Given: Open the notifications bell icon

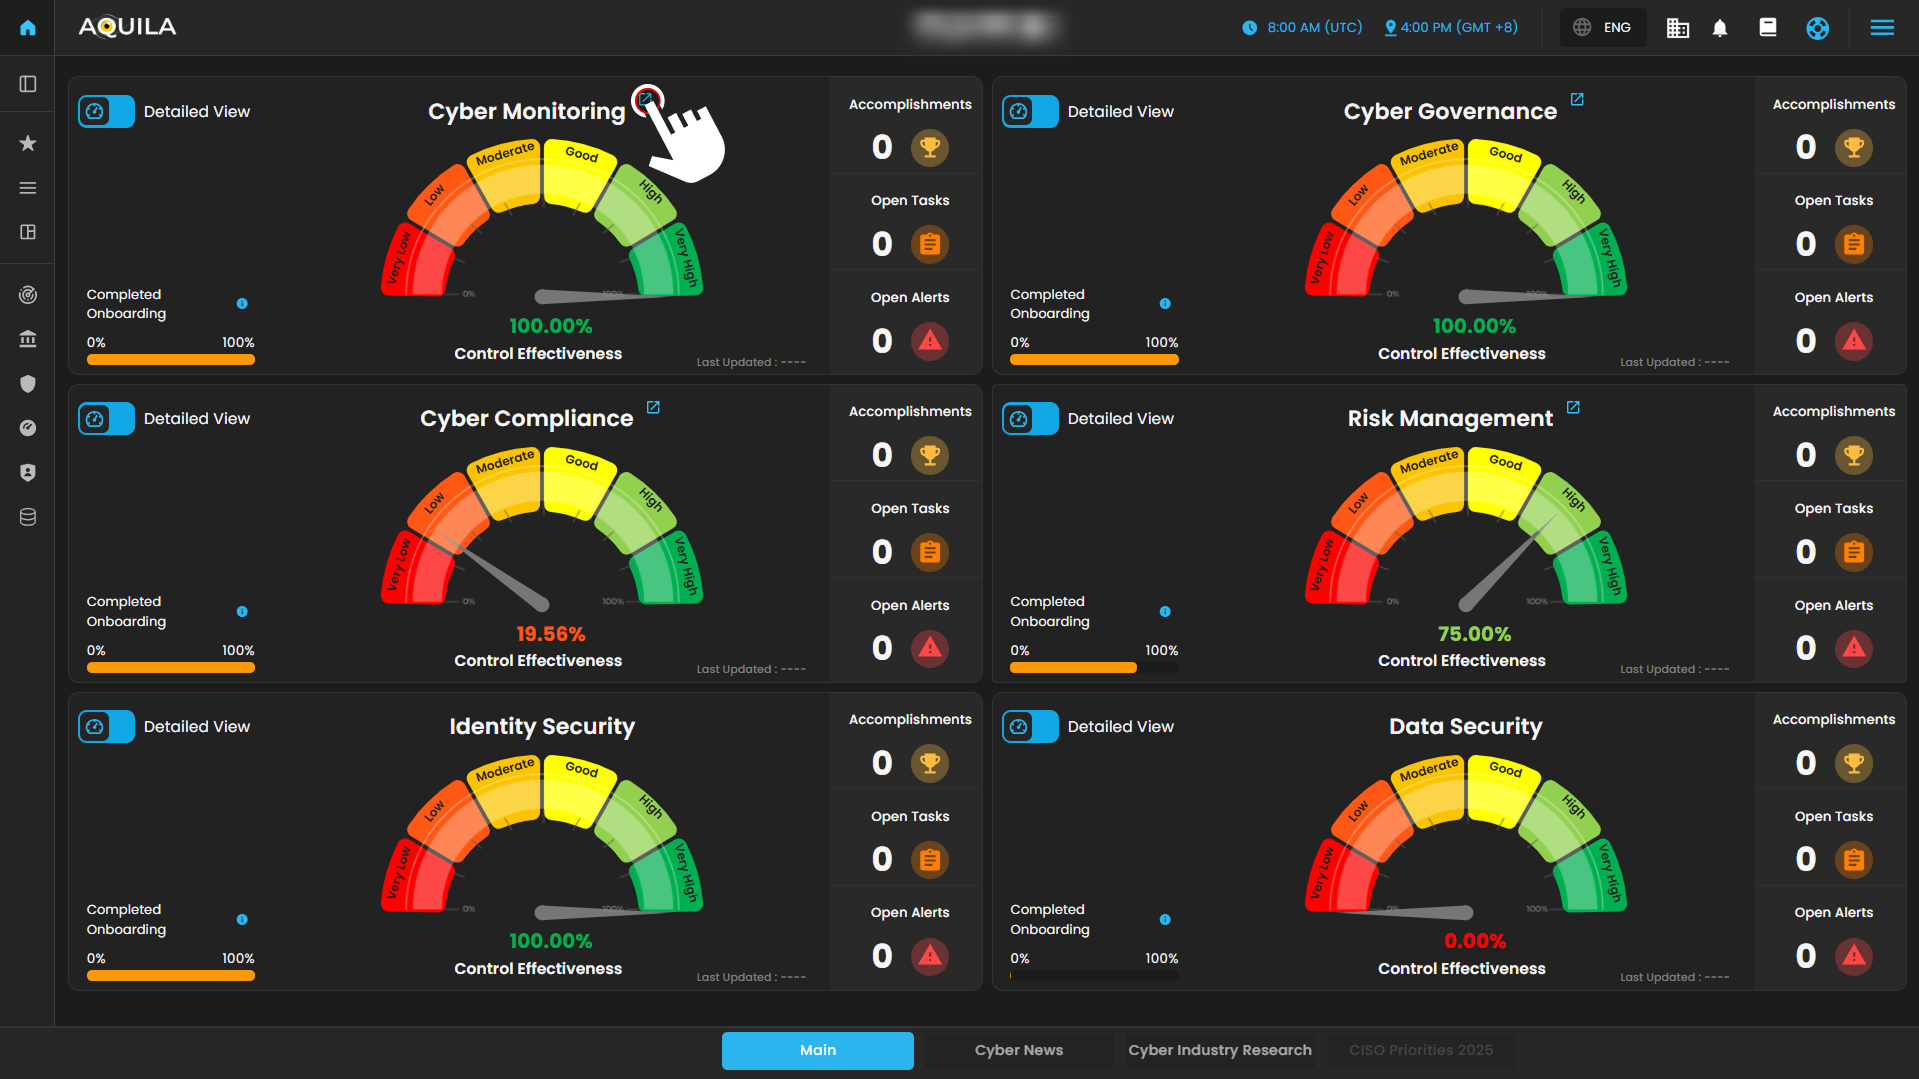Looking at the screenshot, I should [1720, 28].
